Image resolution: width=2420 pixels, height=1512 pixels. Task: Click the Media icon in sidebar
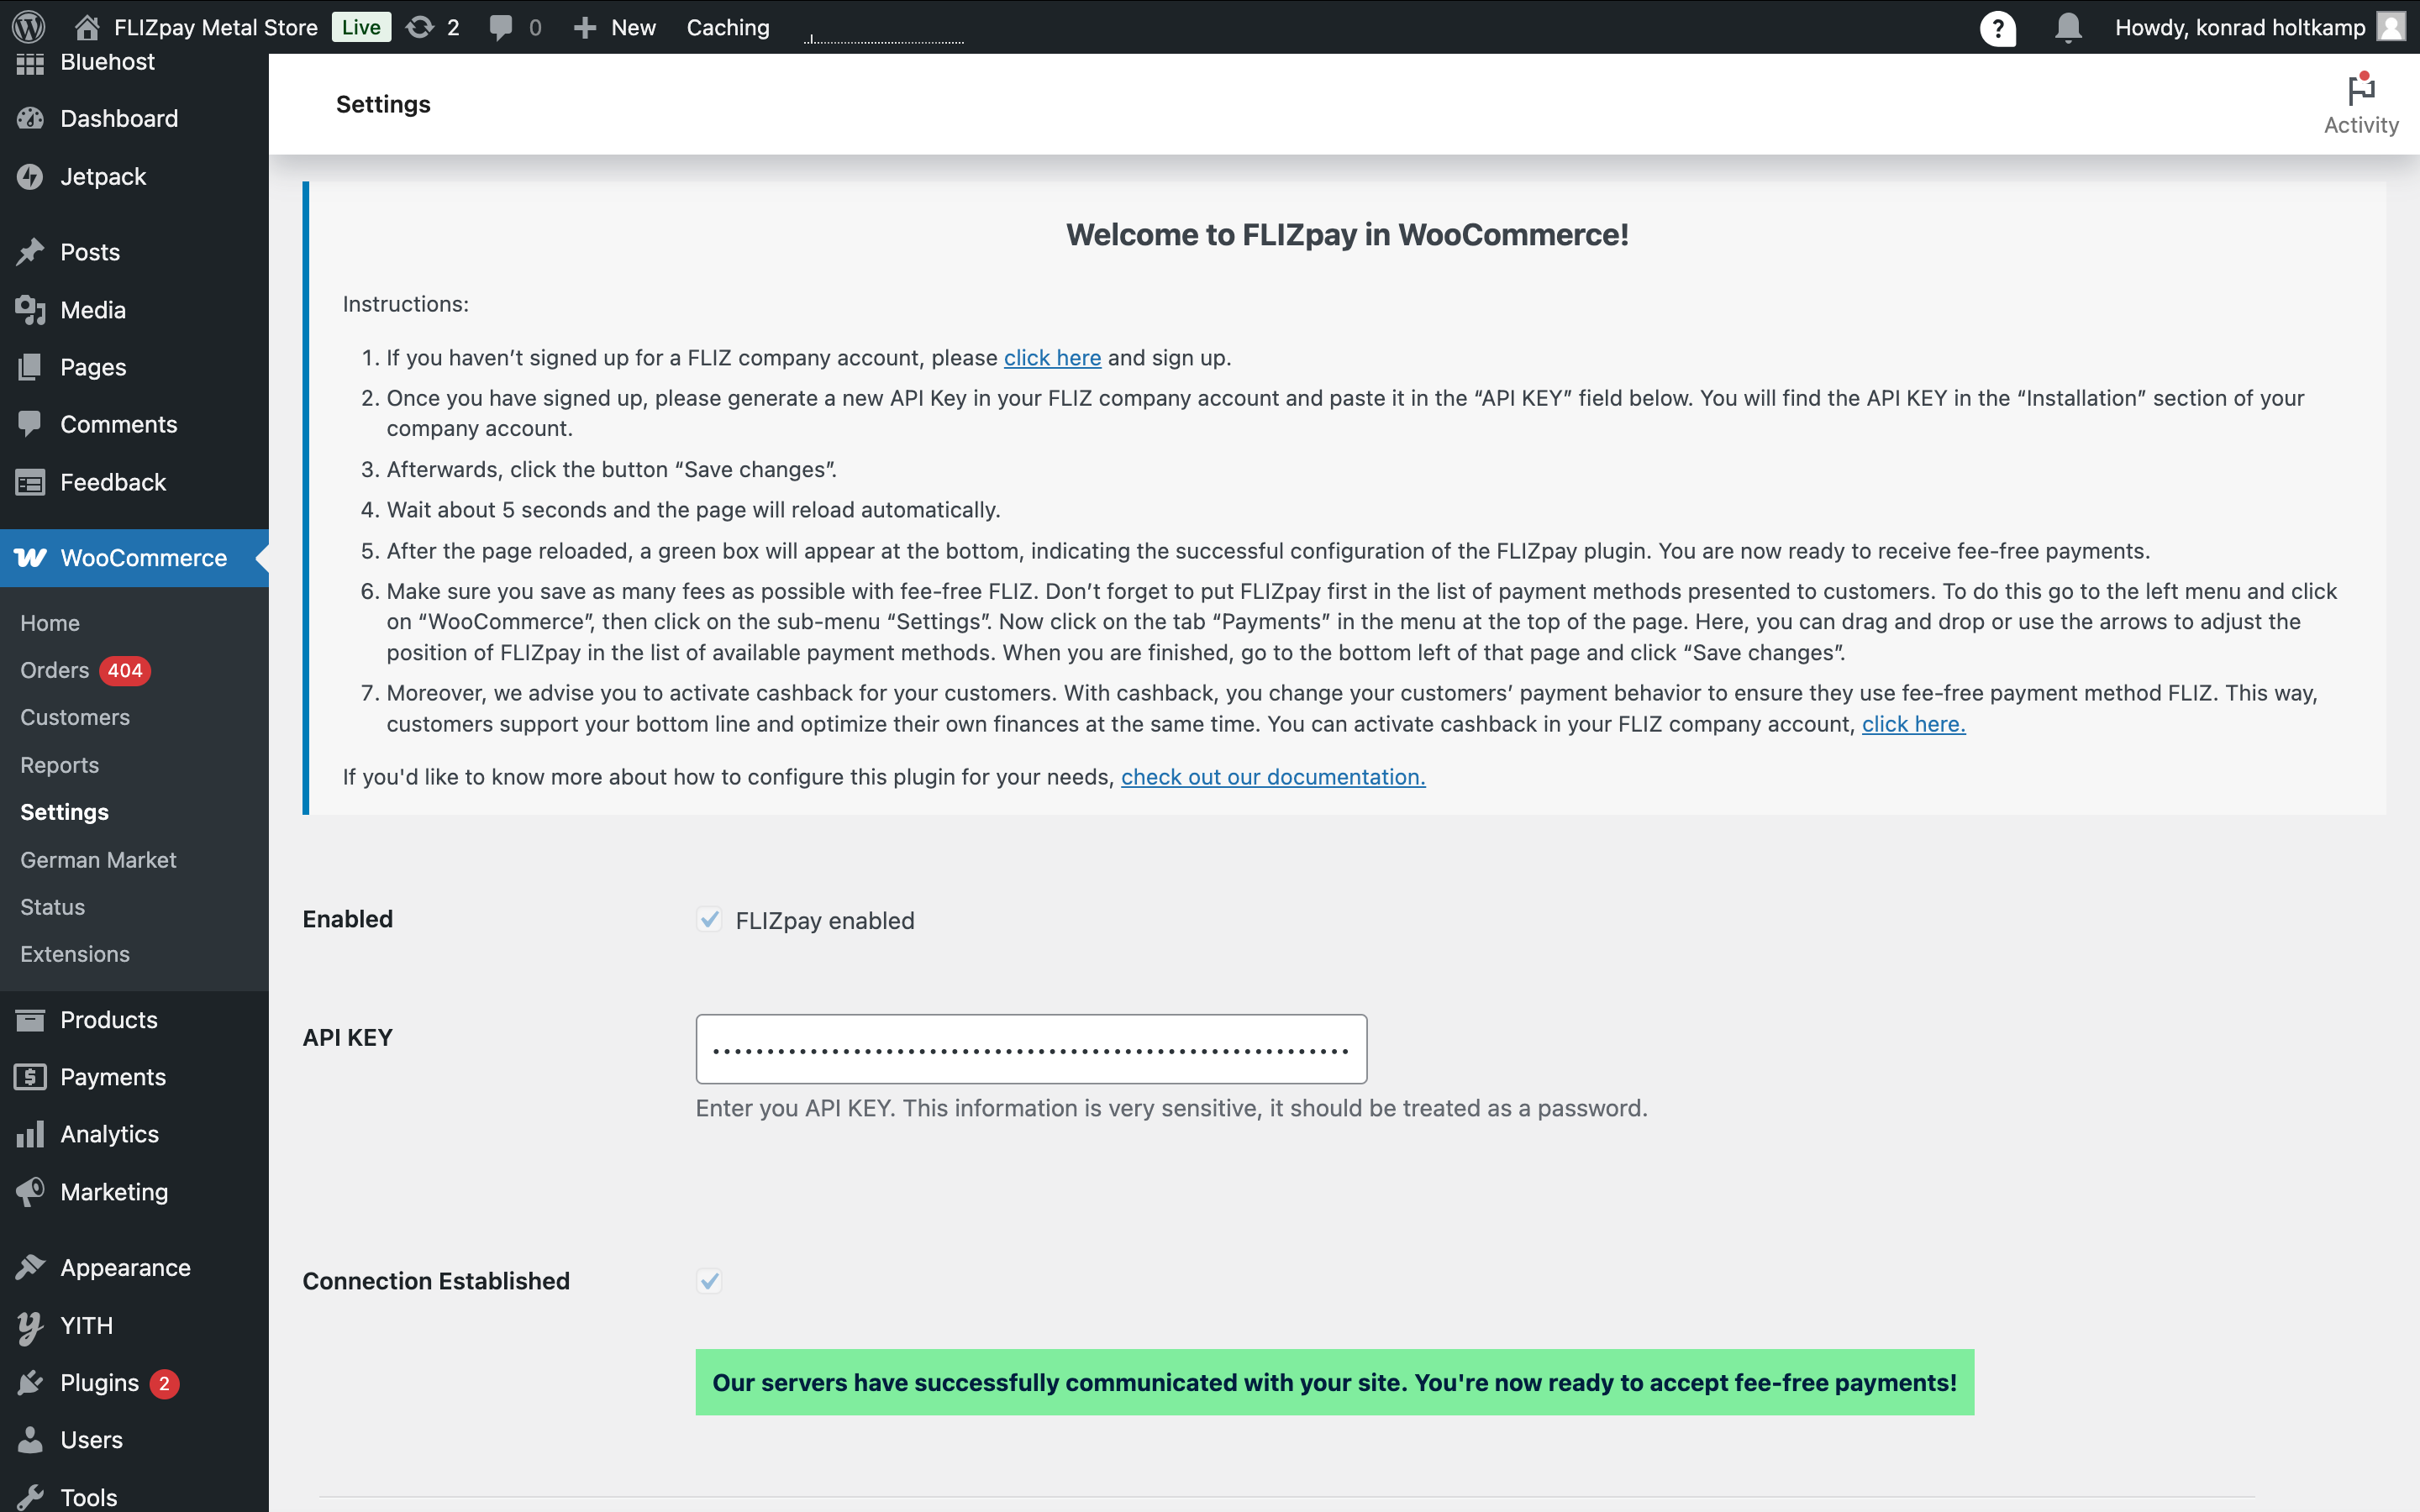(x=30, y=310)
